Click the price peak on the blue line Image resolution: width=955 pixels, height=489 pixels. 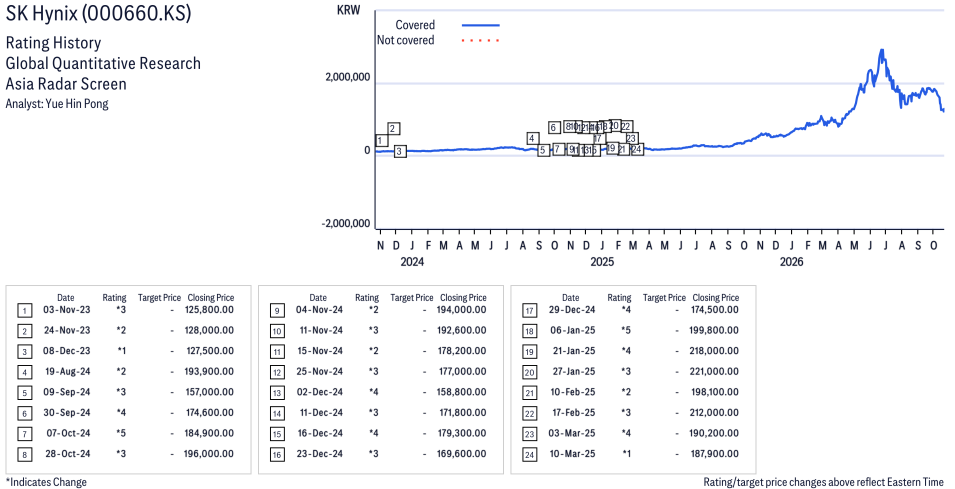[881, 51]
